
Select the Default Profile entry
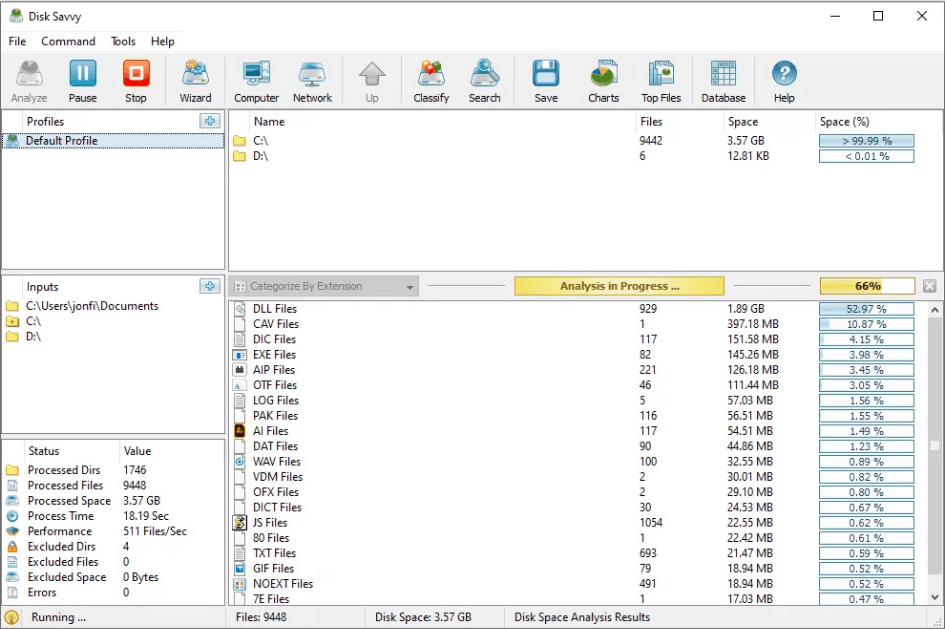point(113,141)
